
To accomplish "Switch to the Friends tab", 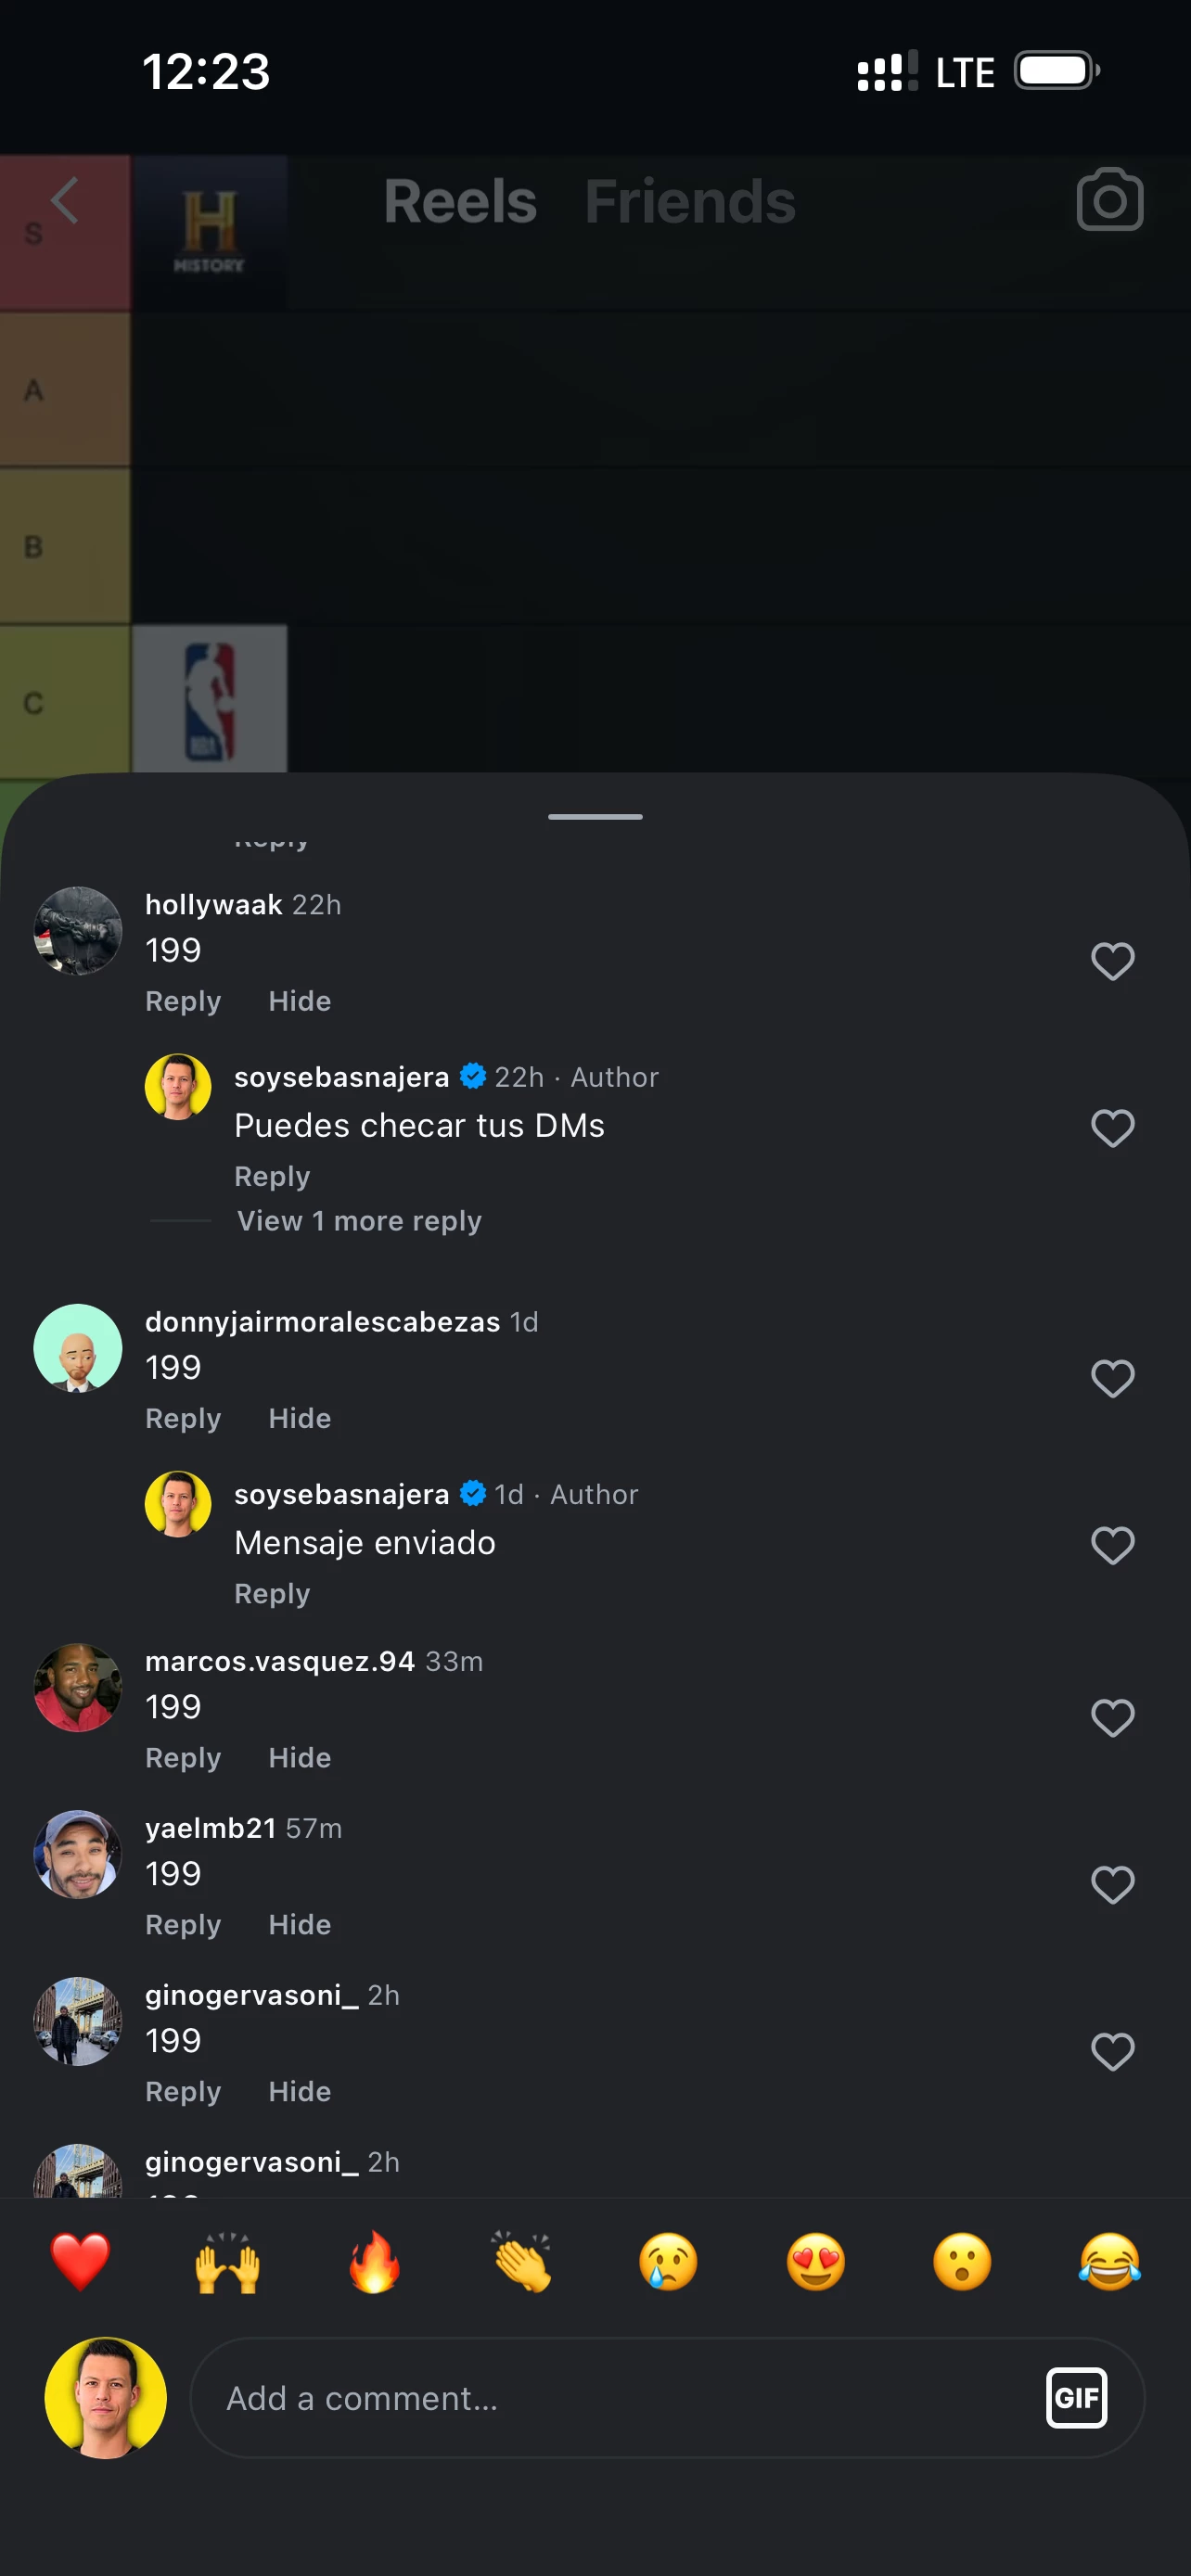I will pos(690,201).
